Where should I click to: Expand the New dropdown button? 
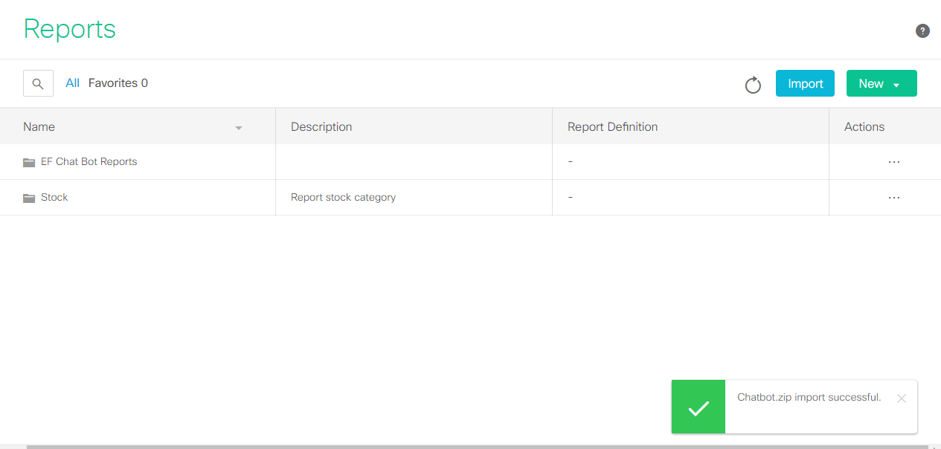(881, 84)
